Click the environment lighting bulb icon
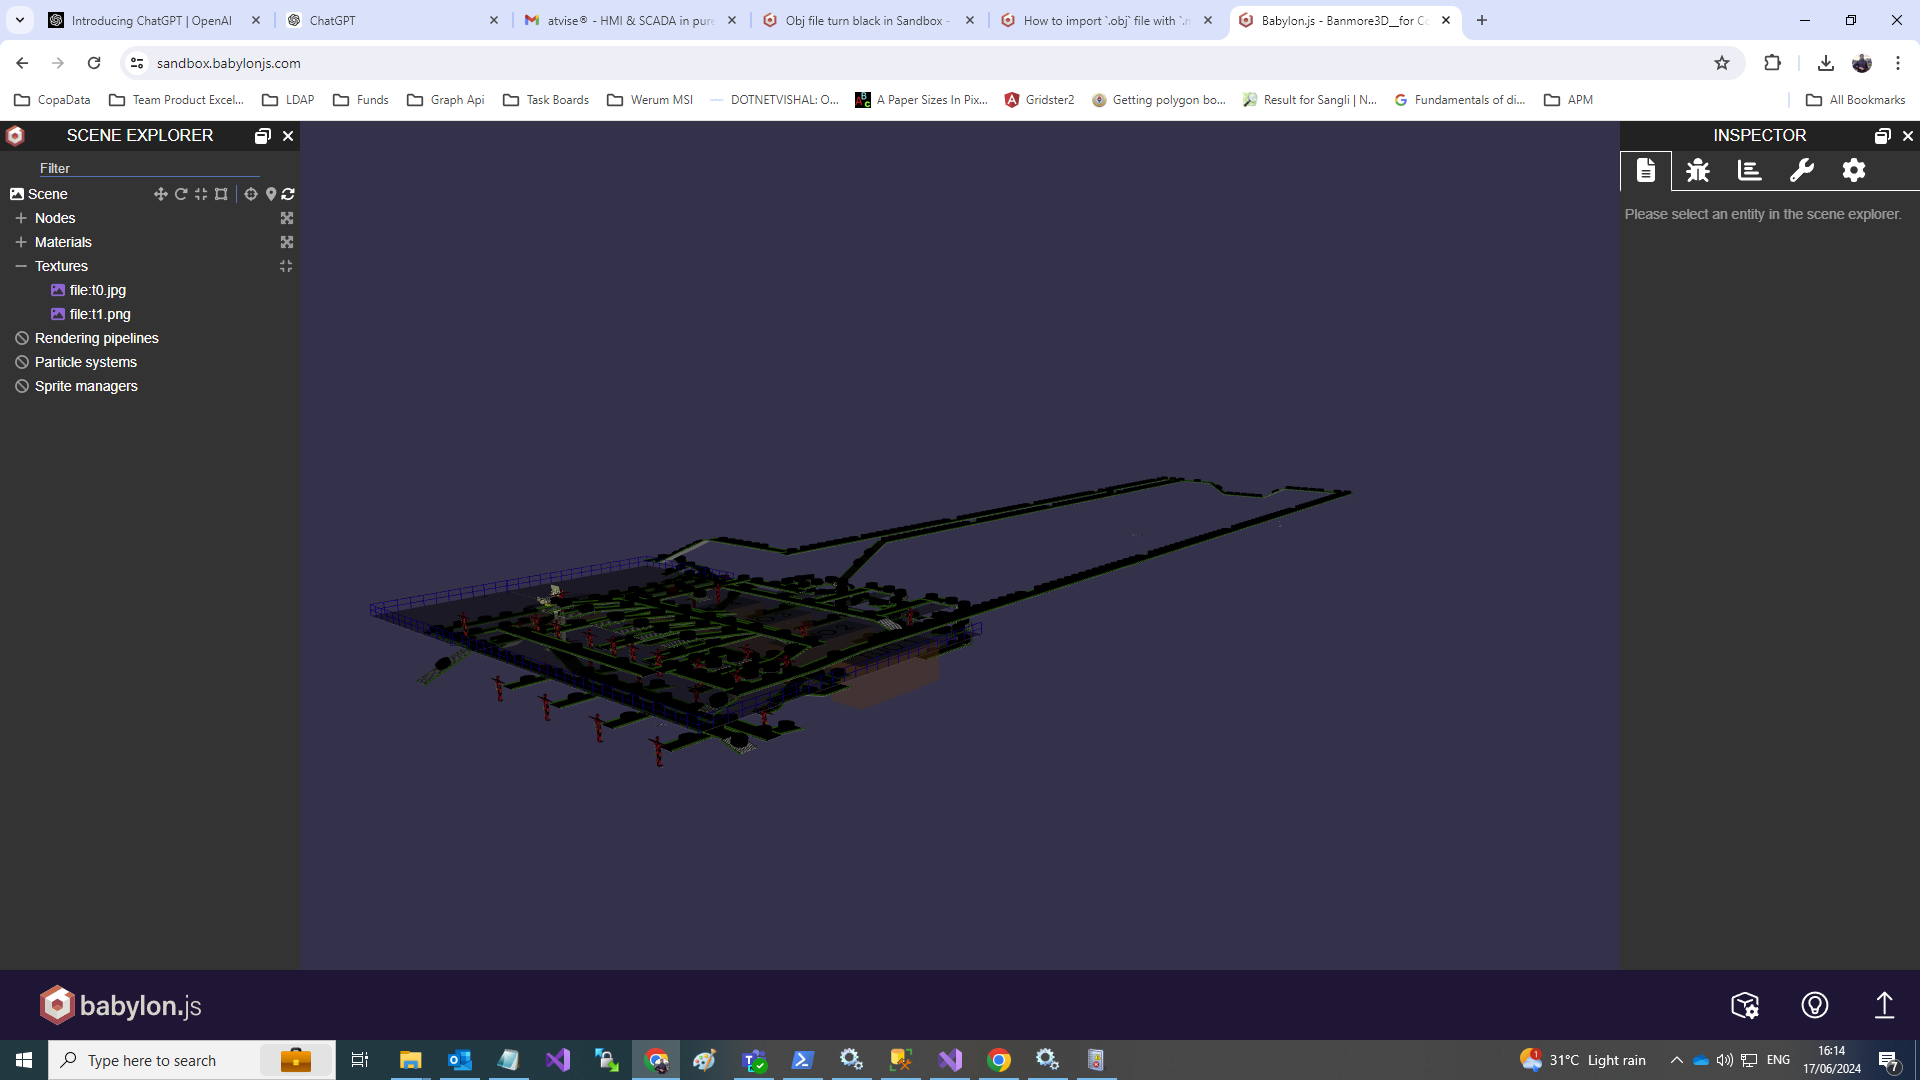 click(x=1814, y=1005)
